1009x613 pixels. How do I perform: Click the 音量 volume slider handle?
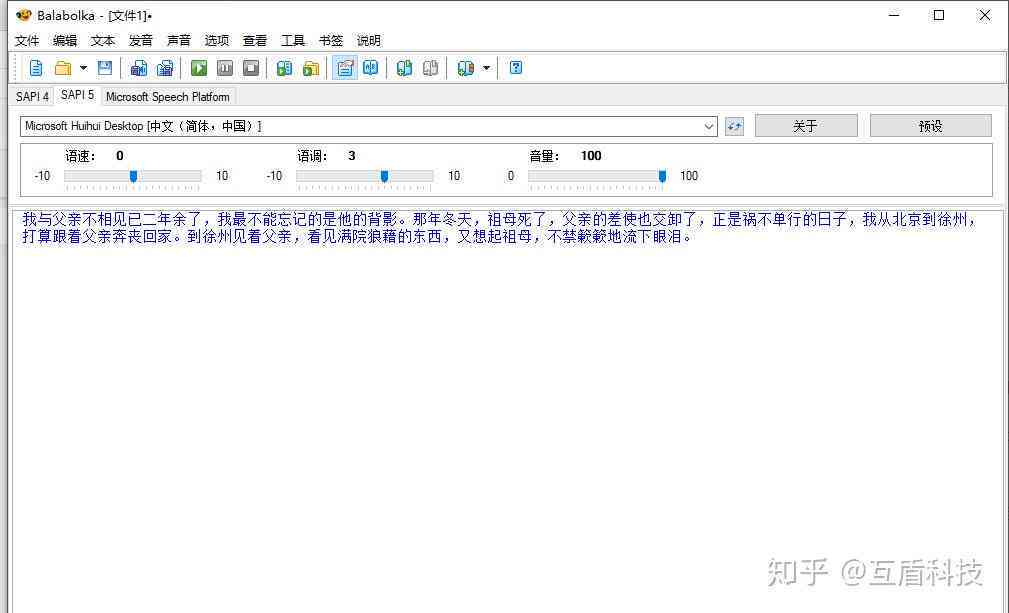pyautogui.click(x=662, y=176)
